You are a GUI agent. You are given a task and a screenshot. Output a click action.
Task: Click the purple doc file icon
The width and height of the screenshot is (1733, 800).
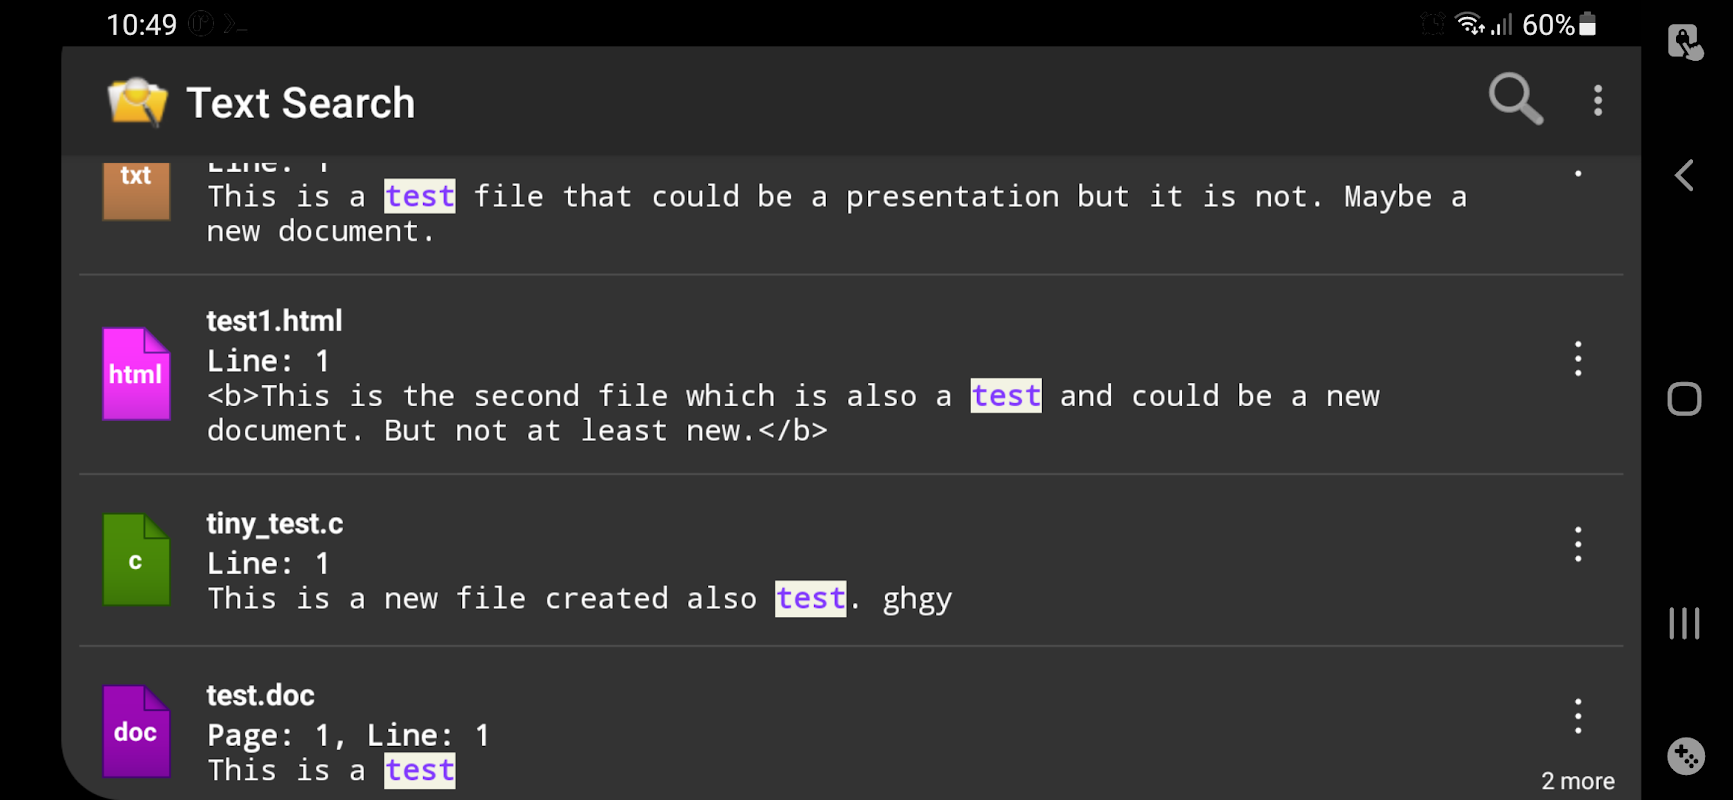136,731
